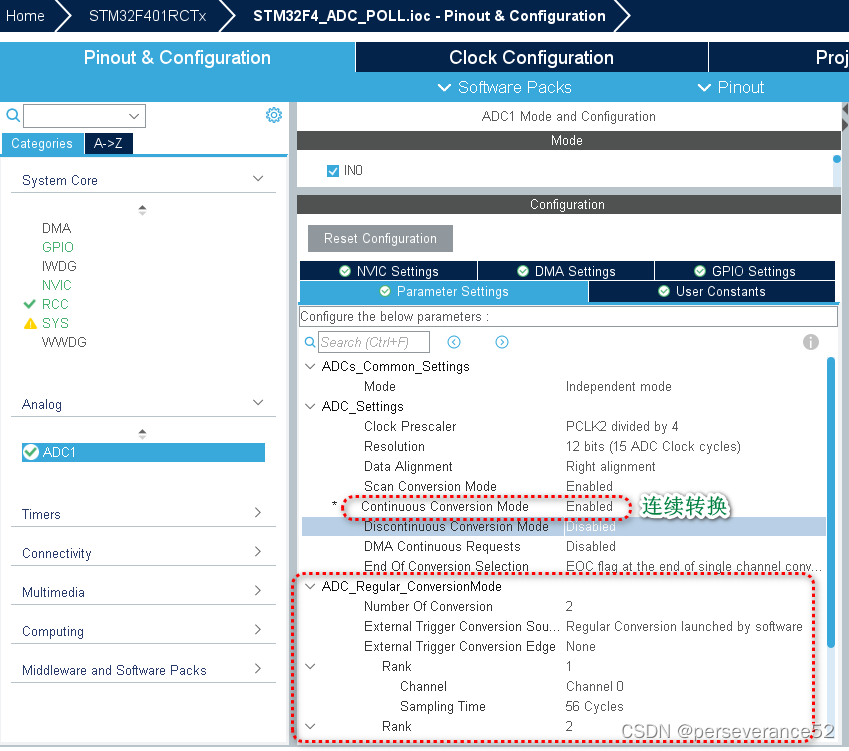Viewport: 849px width, 751px height.
Task: Click DMA Continuous Requests 'Disabled' value
Action: pyautogui.click(x=591, y=546)
